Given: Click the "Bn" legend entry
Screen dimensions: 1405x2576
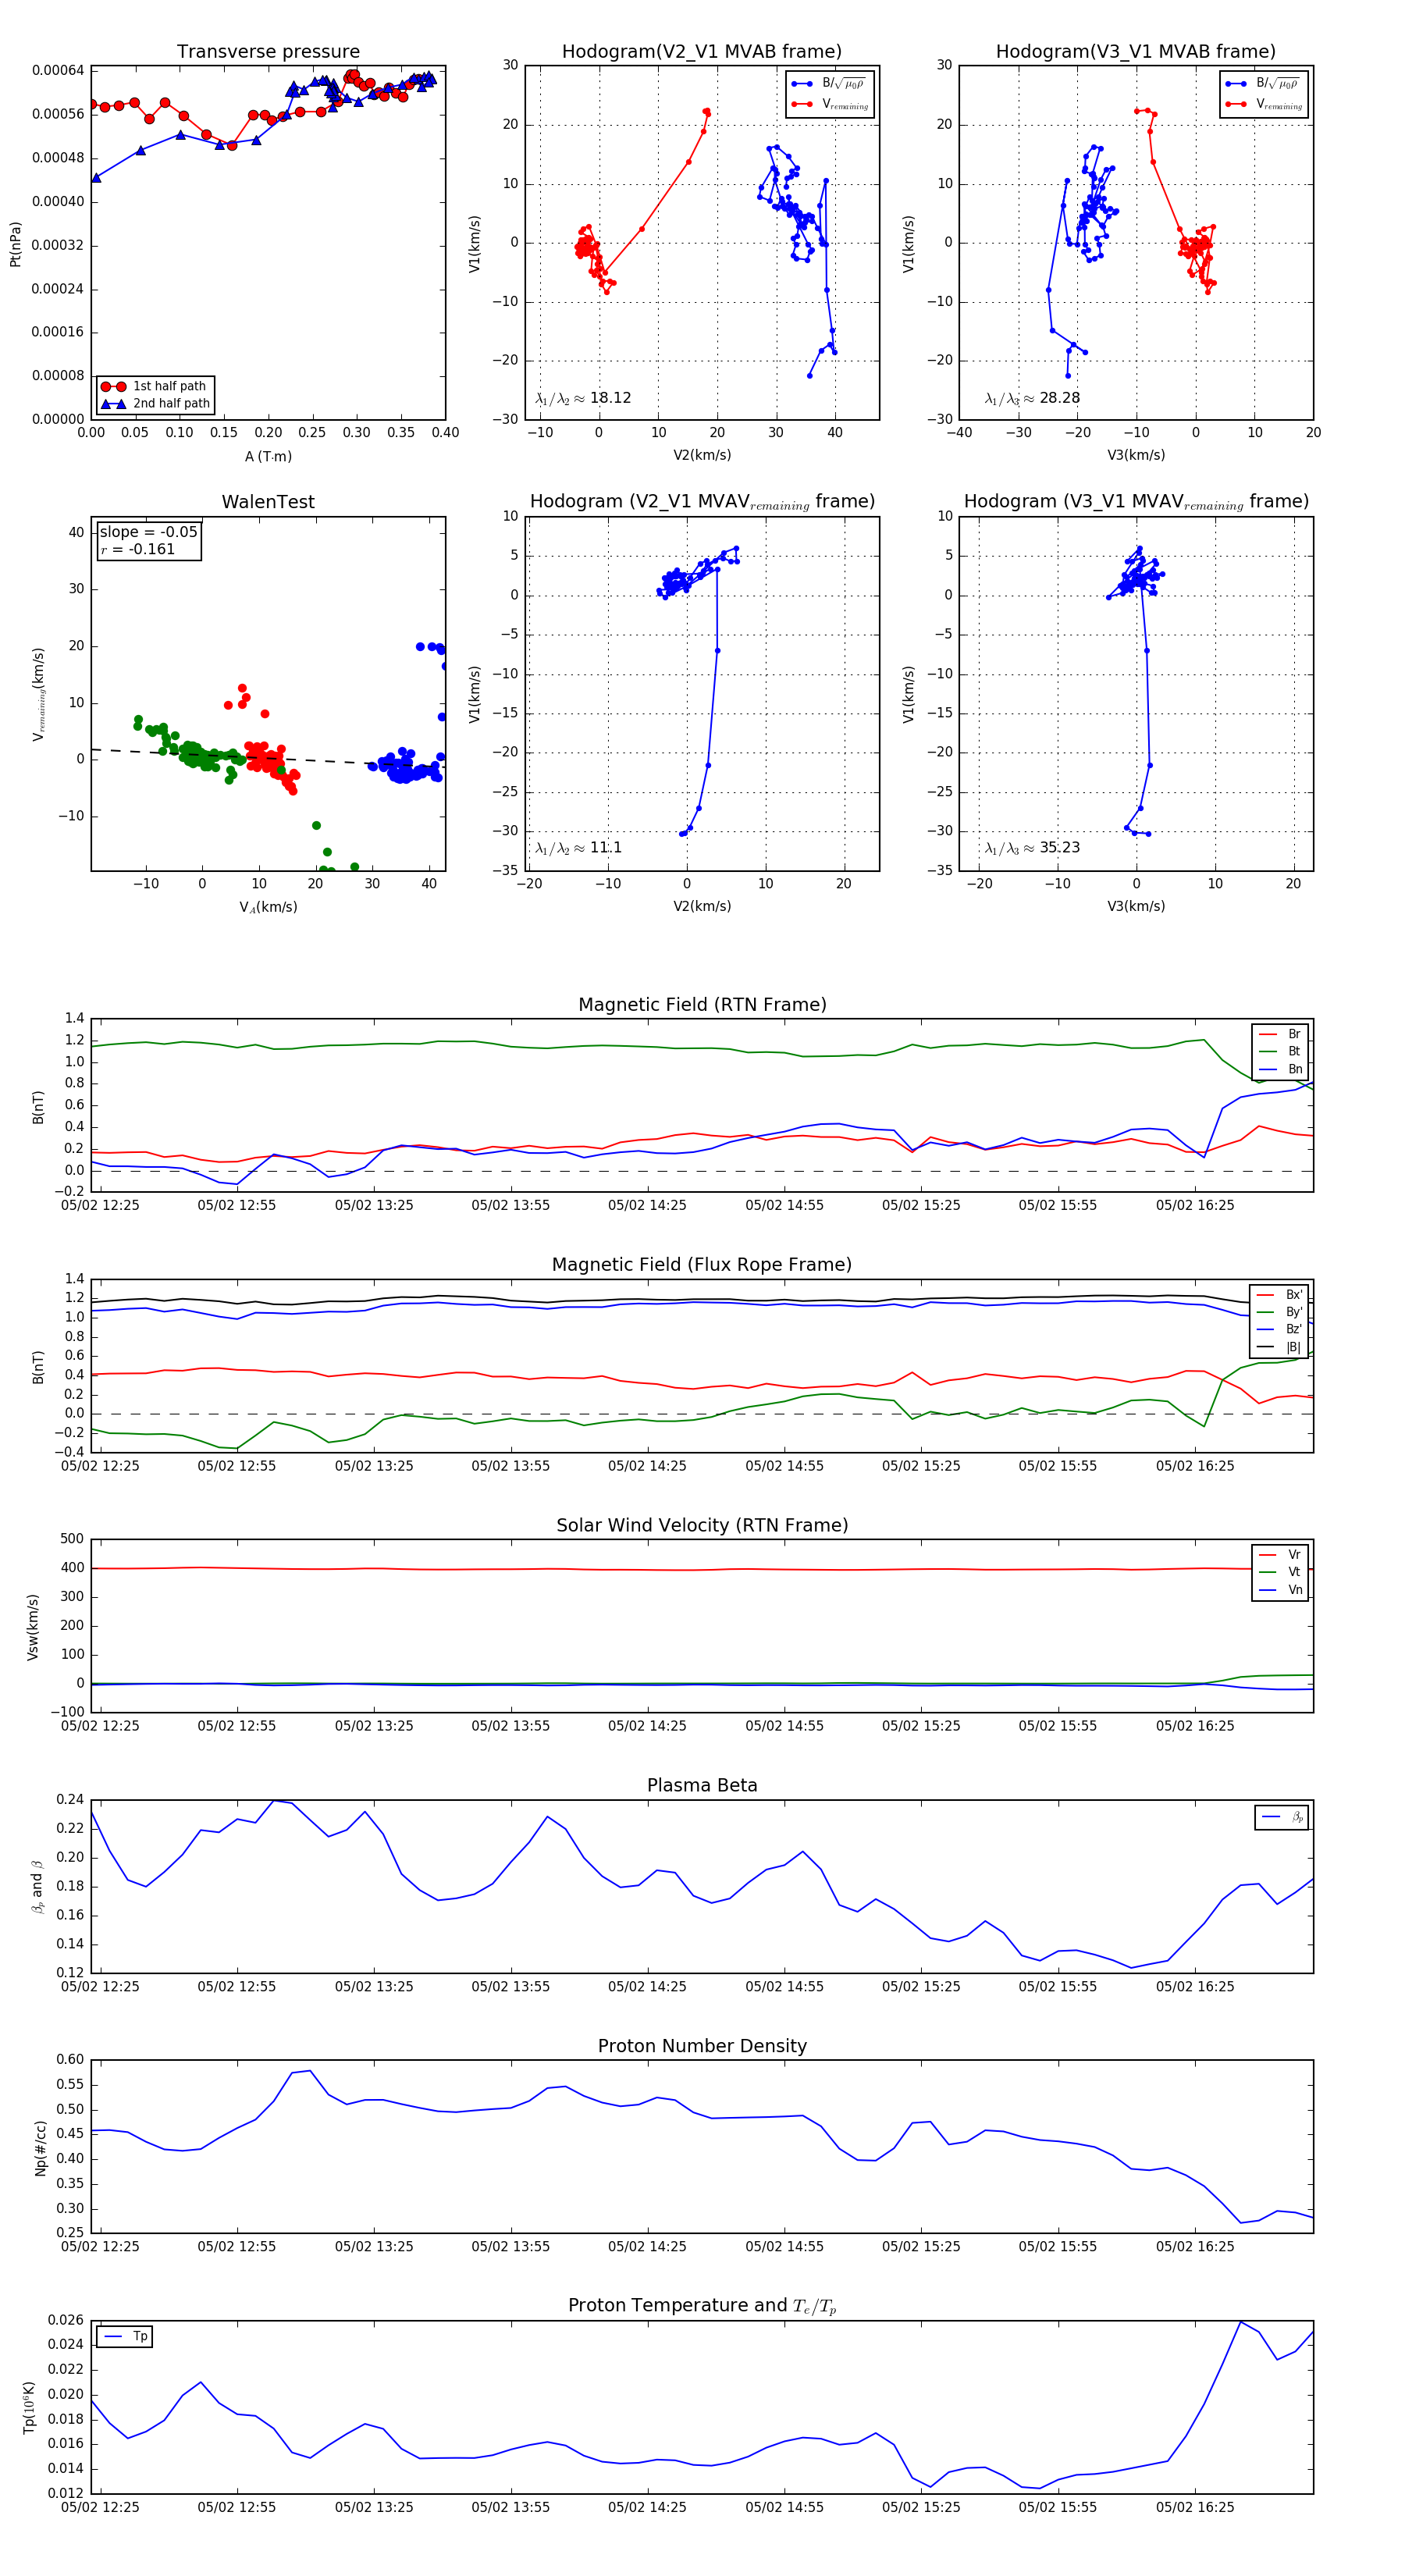Looking at the screenshot, I should [1280, 1069].
